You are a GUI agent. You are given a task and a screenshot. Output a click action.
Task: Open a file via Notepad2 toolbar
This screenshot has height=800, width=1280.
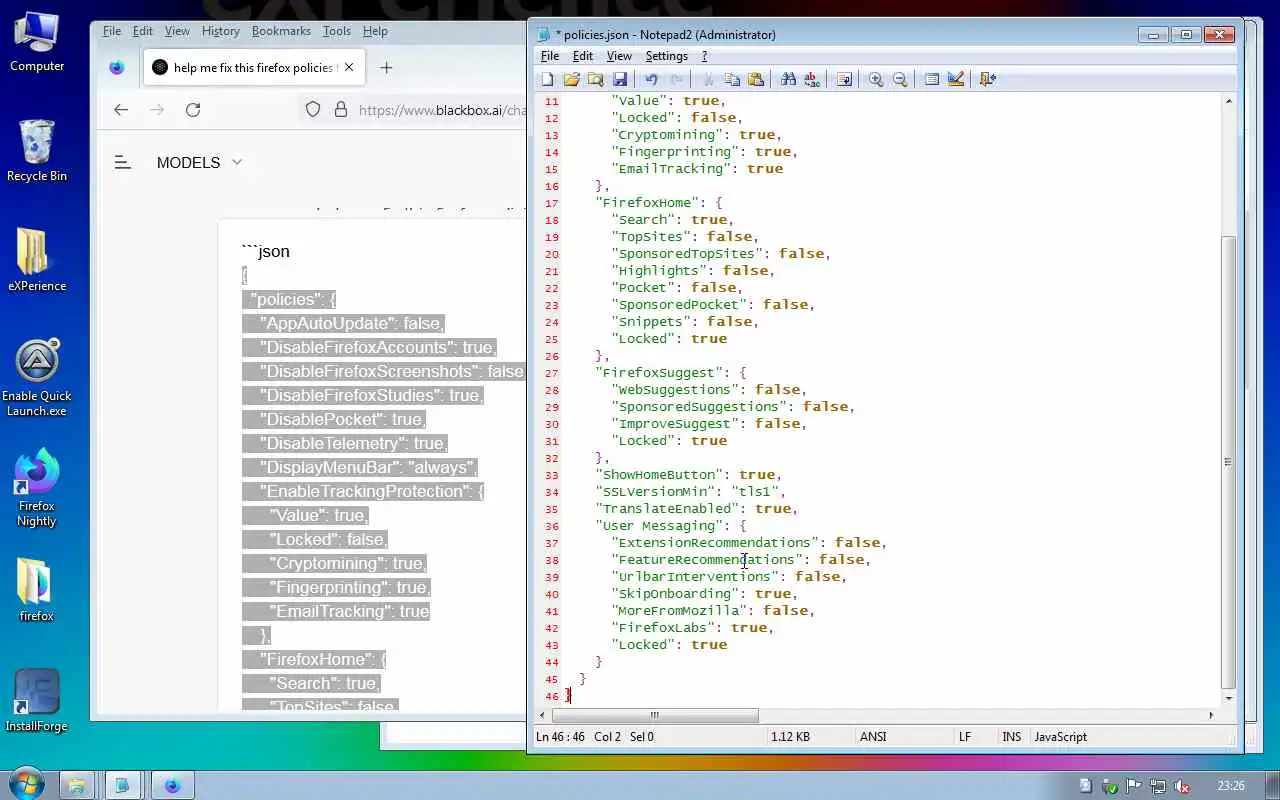click(x=572, y=79)
